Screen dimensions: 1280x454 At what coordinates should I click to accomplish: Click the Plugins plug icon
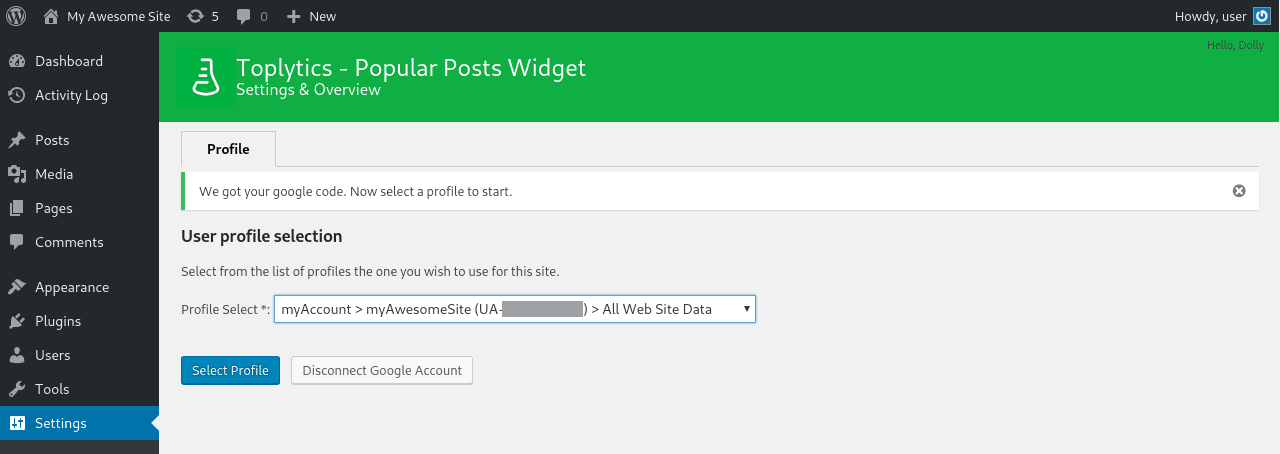[x=17, y=321]
